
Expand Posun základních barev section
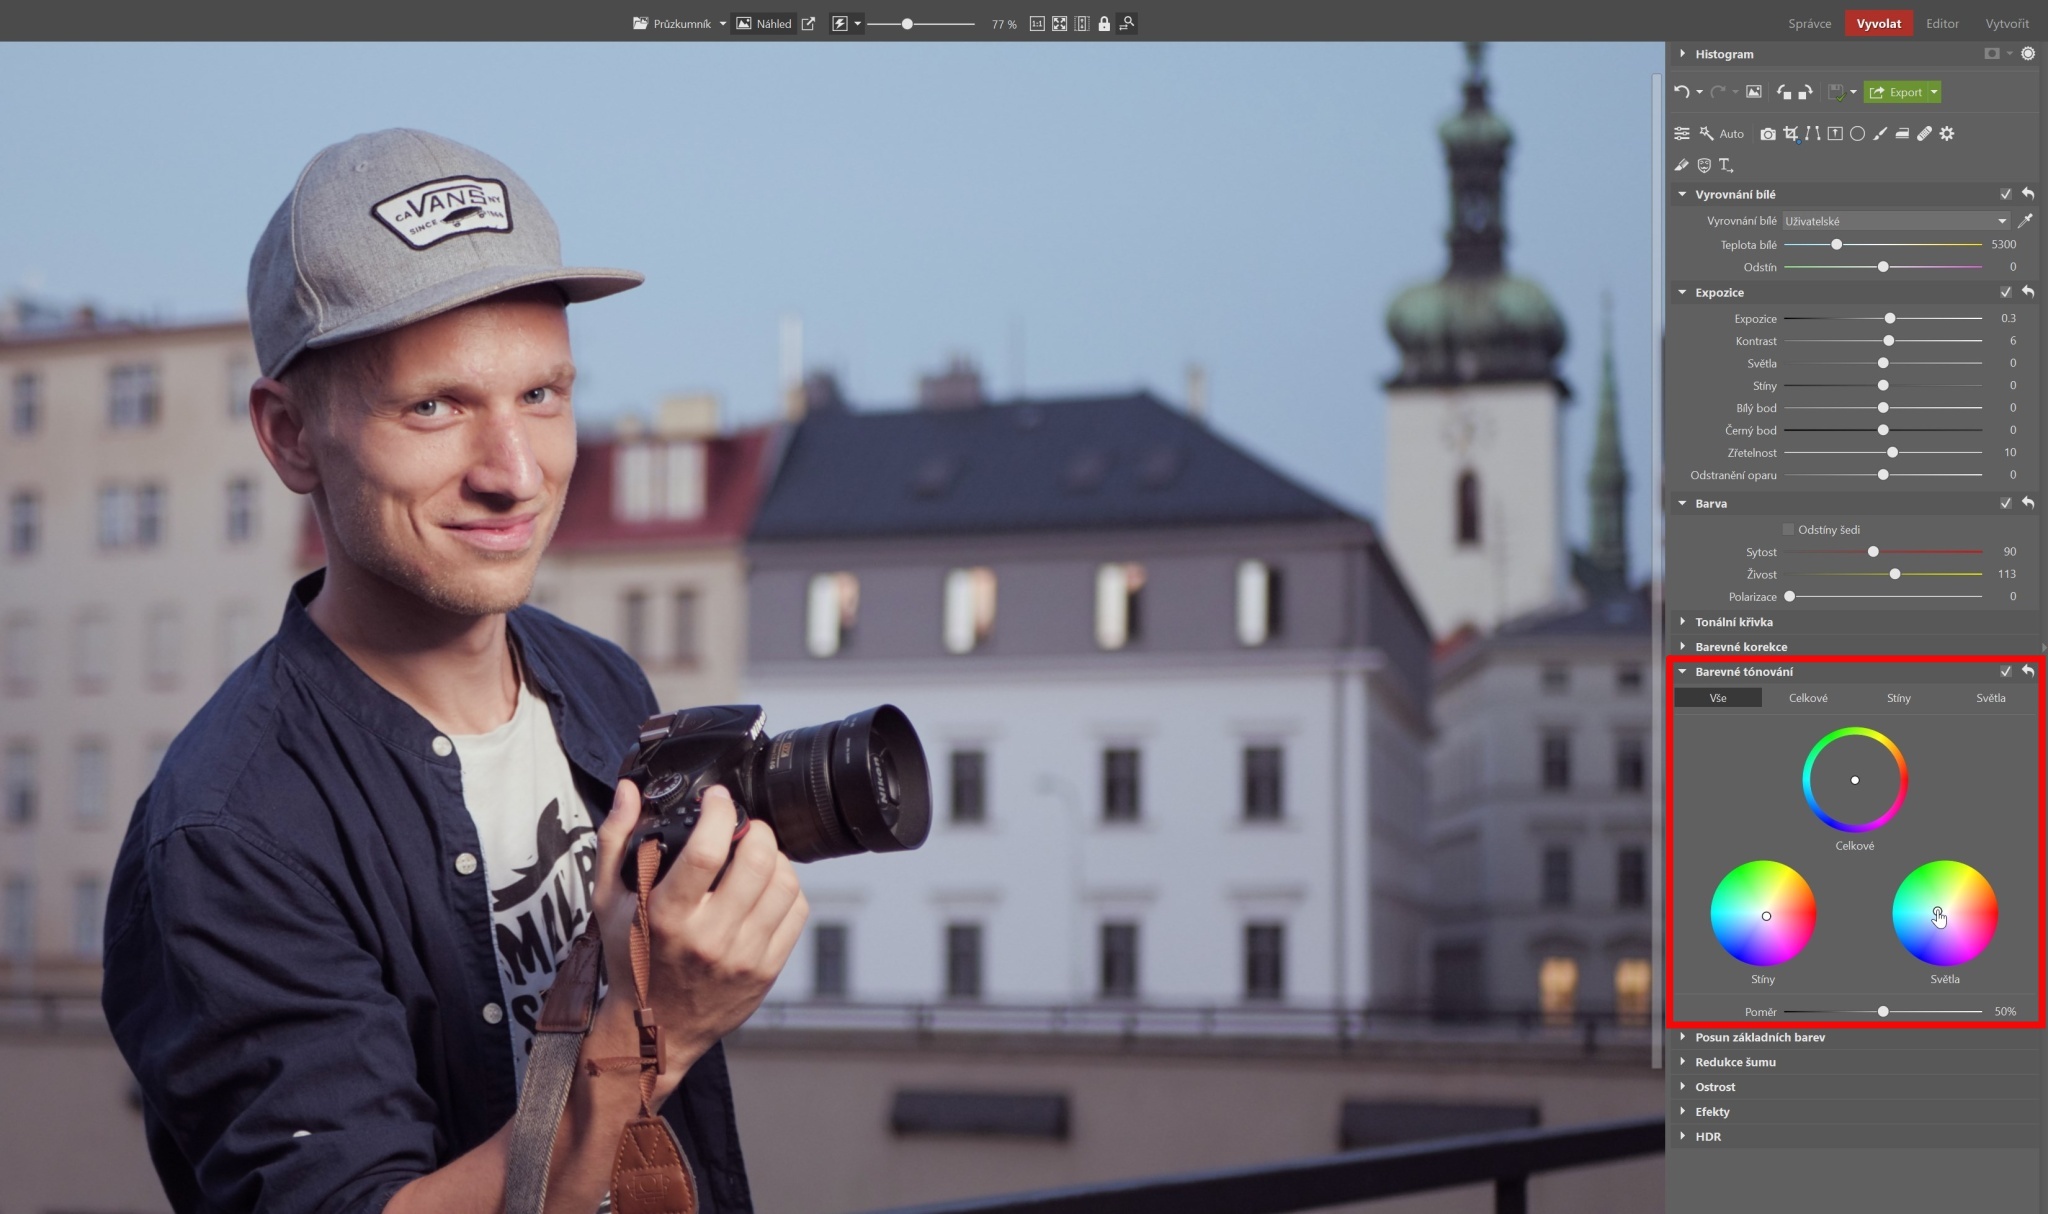tap(1683, 1037)
